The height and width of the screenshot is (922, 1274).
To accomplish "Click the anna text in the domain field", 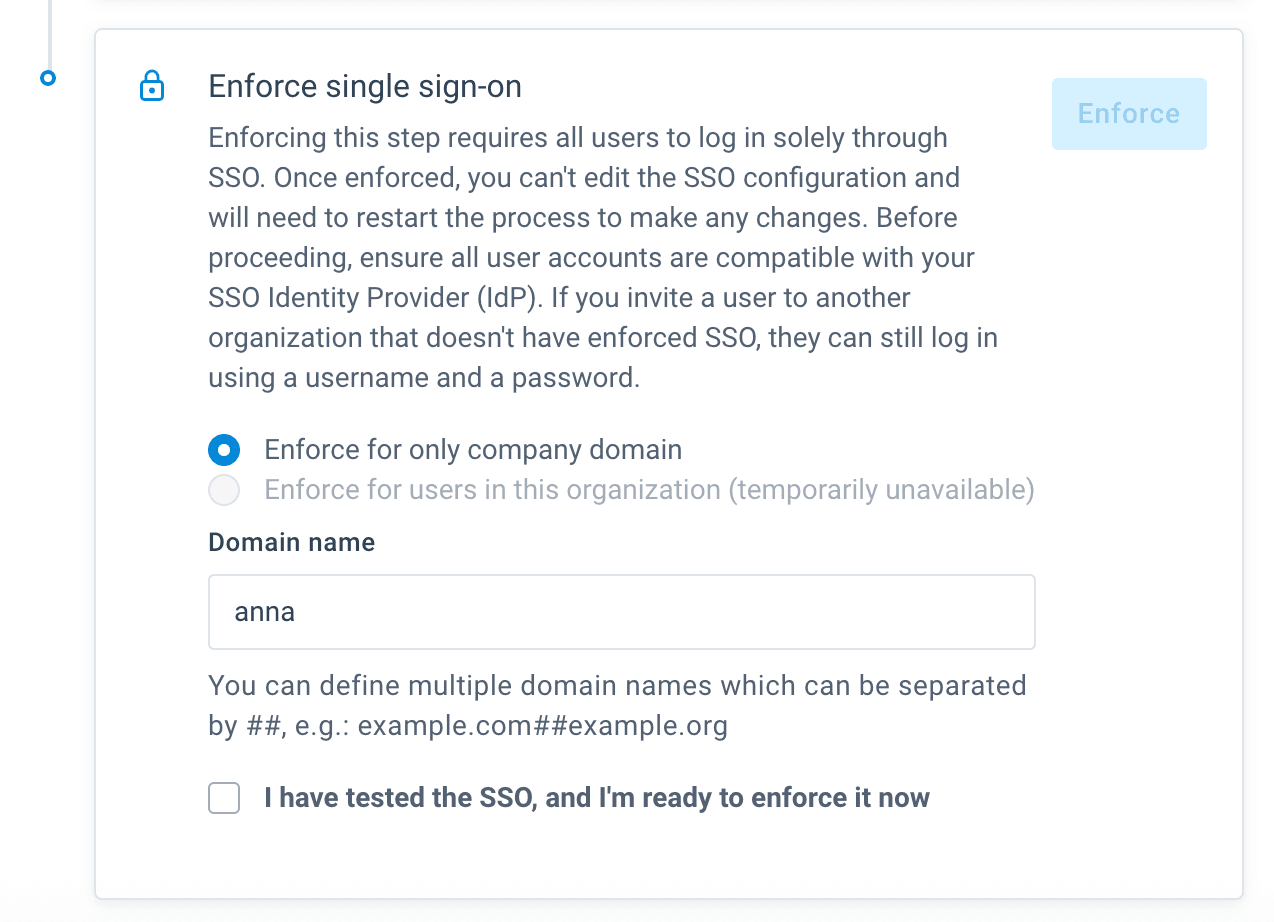I will point(264,612).
